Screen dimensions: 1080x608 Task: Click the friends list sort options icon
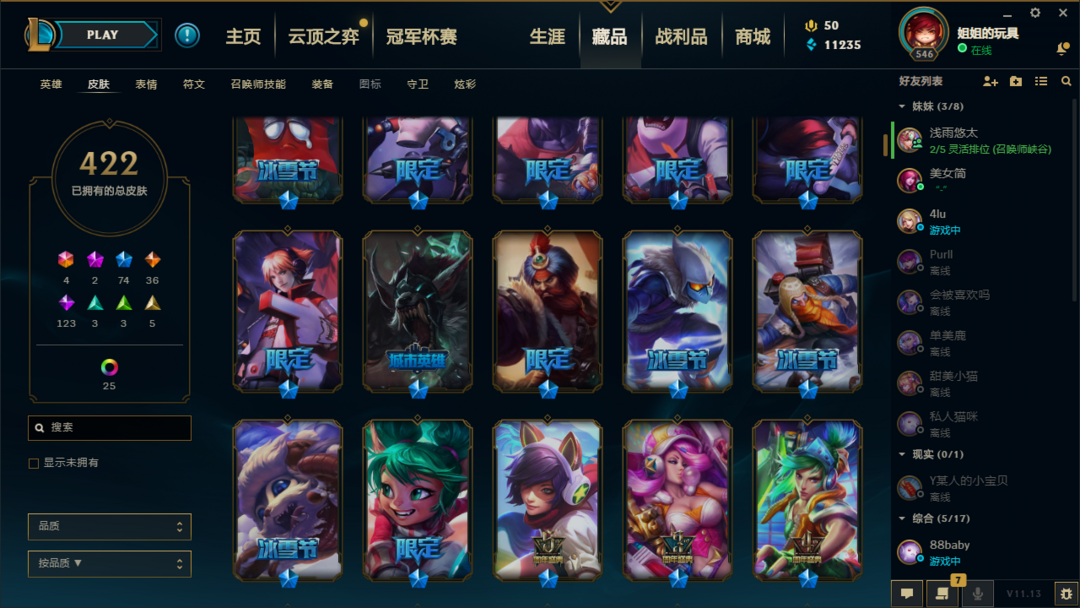click(x=1041, y=81)
